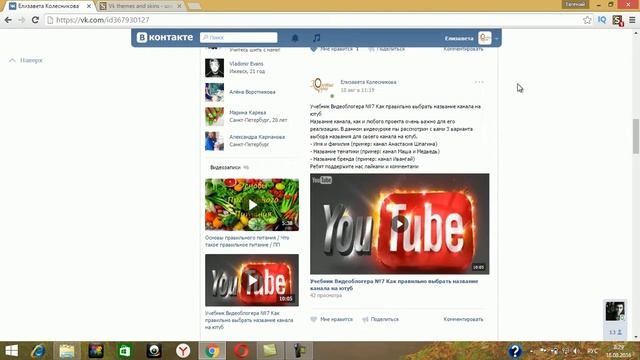
Task: Launch Yandex Browser from taskbar
Action: click(x=183, y=351)
